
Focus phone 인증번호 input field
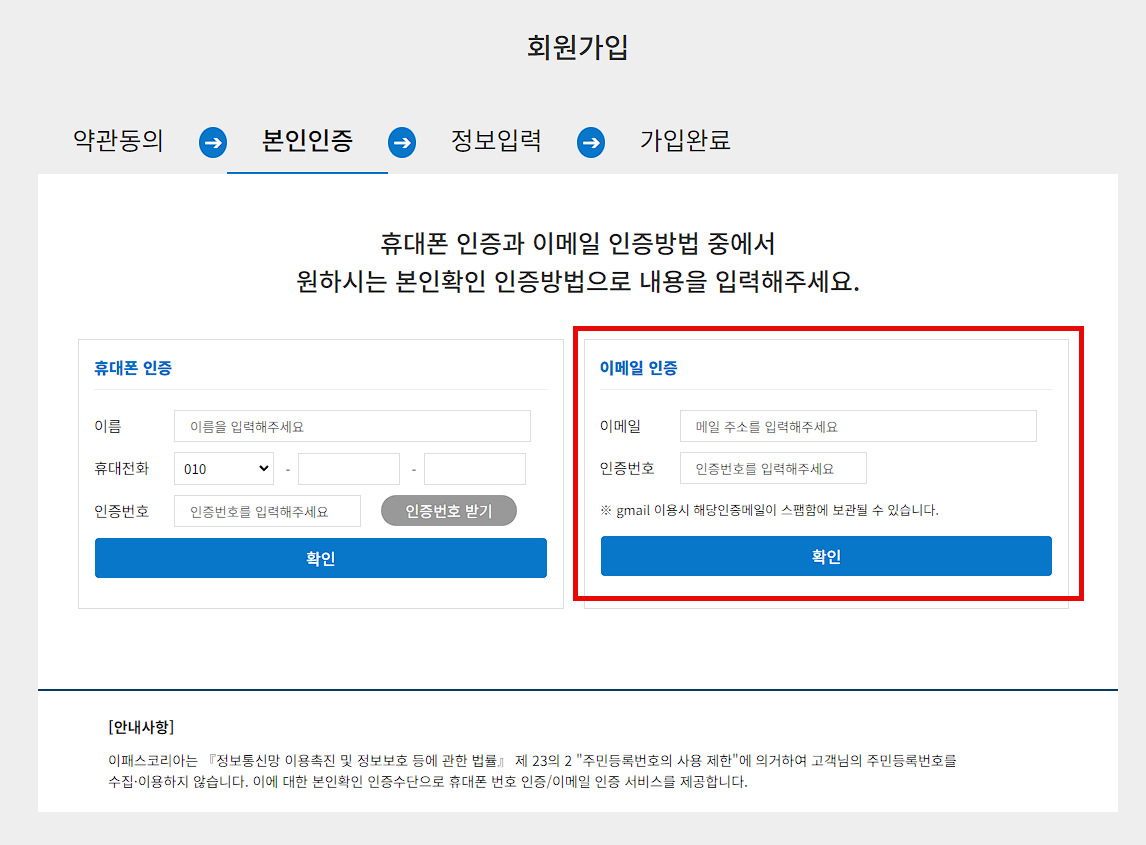click(x=267, y=511)
